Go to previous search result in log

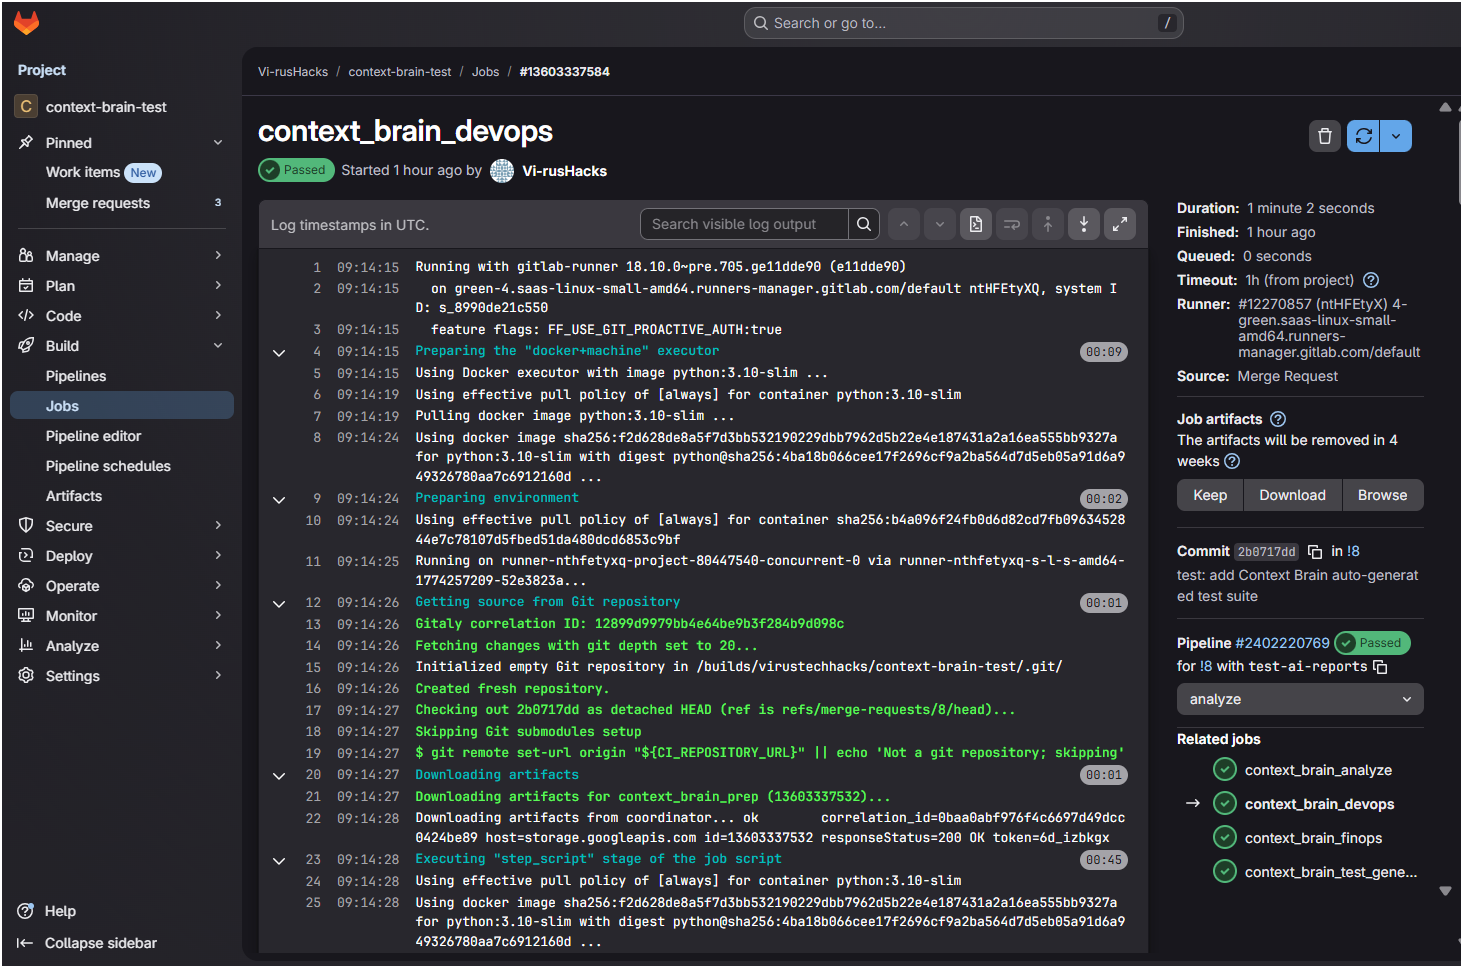903,224
